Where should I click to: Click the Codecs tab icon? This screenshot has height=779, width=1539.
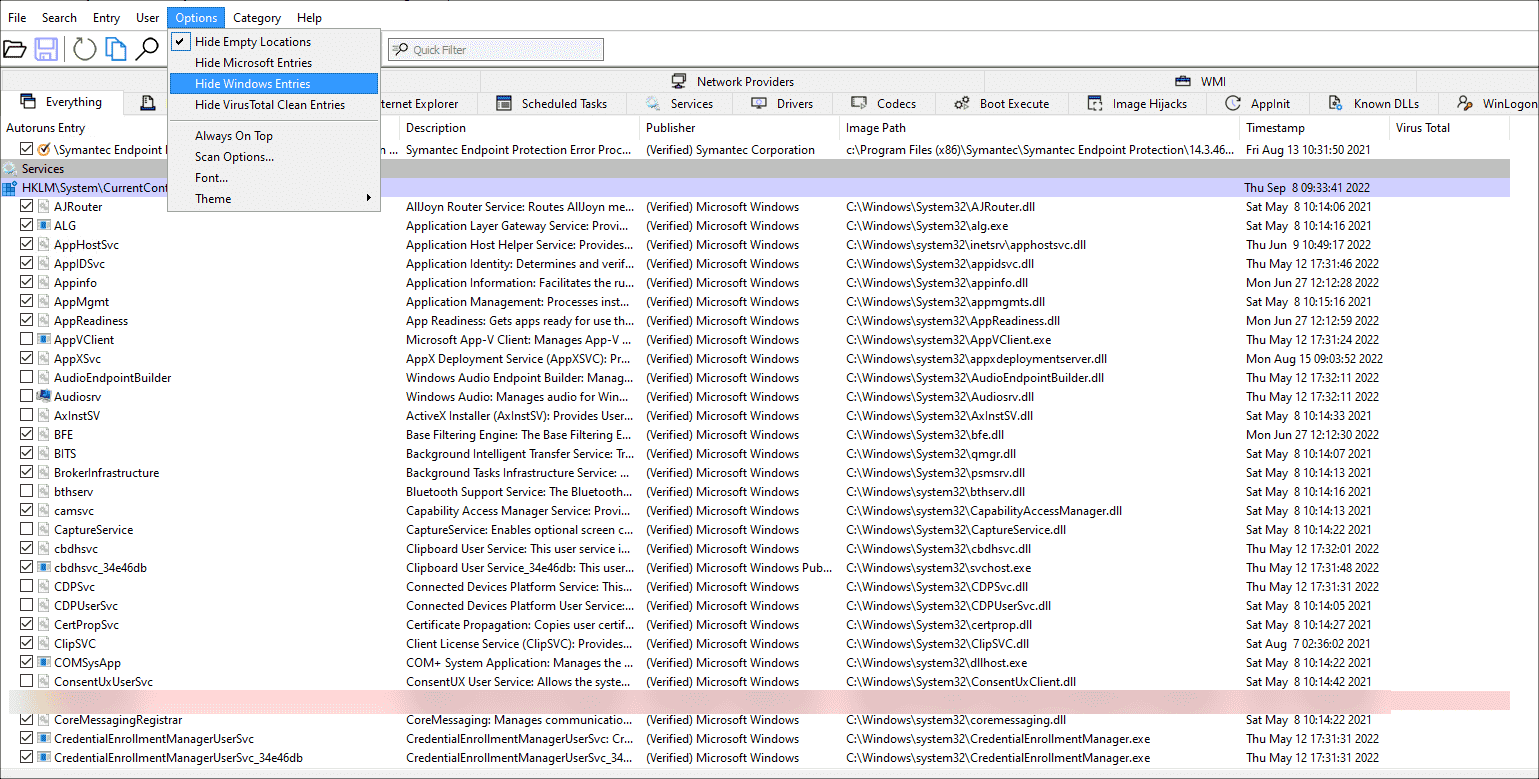pos(856,102)
